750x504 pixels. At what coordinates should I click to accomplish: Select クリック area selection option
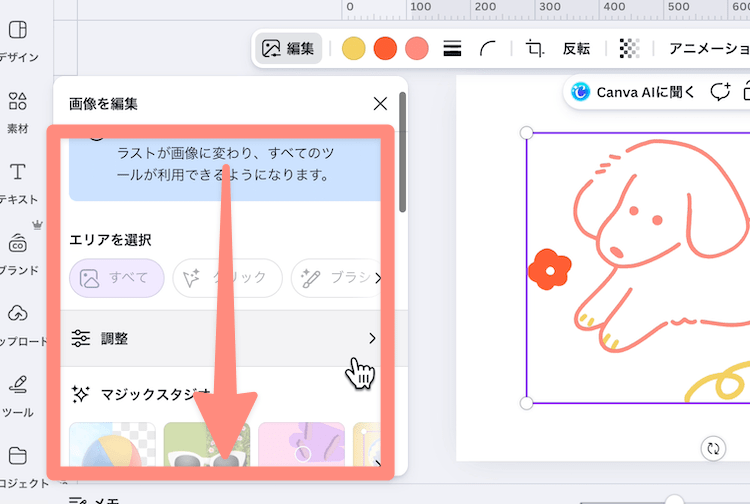pos(227,278)
